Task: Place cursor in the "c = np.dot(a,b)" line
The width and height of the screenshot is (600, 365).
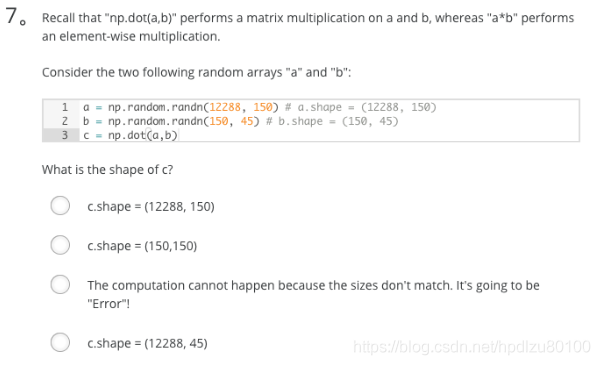Action: pyautogui.click(x=130, y=135)
